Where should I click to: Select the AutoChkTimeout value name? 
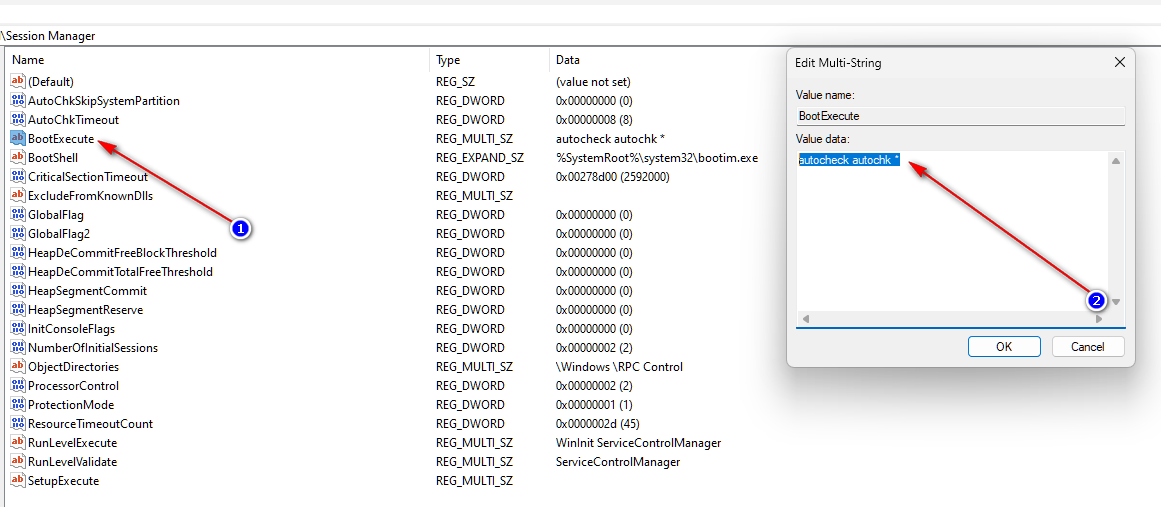click(x=73, y=119)
